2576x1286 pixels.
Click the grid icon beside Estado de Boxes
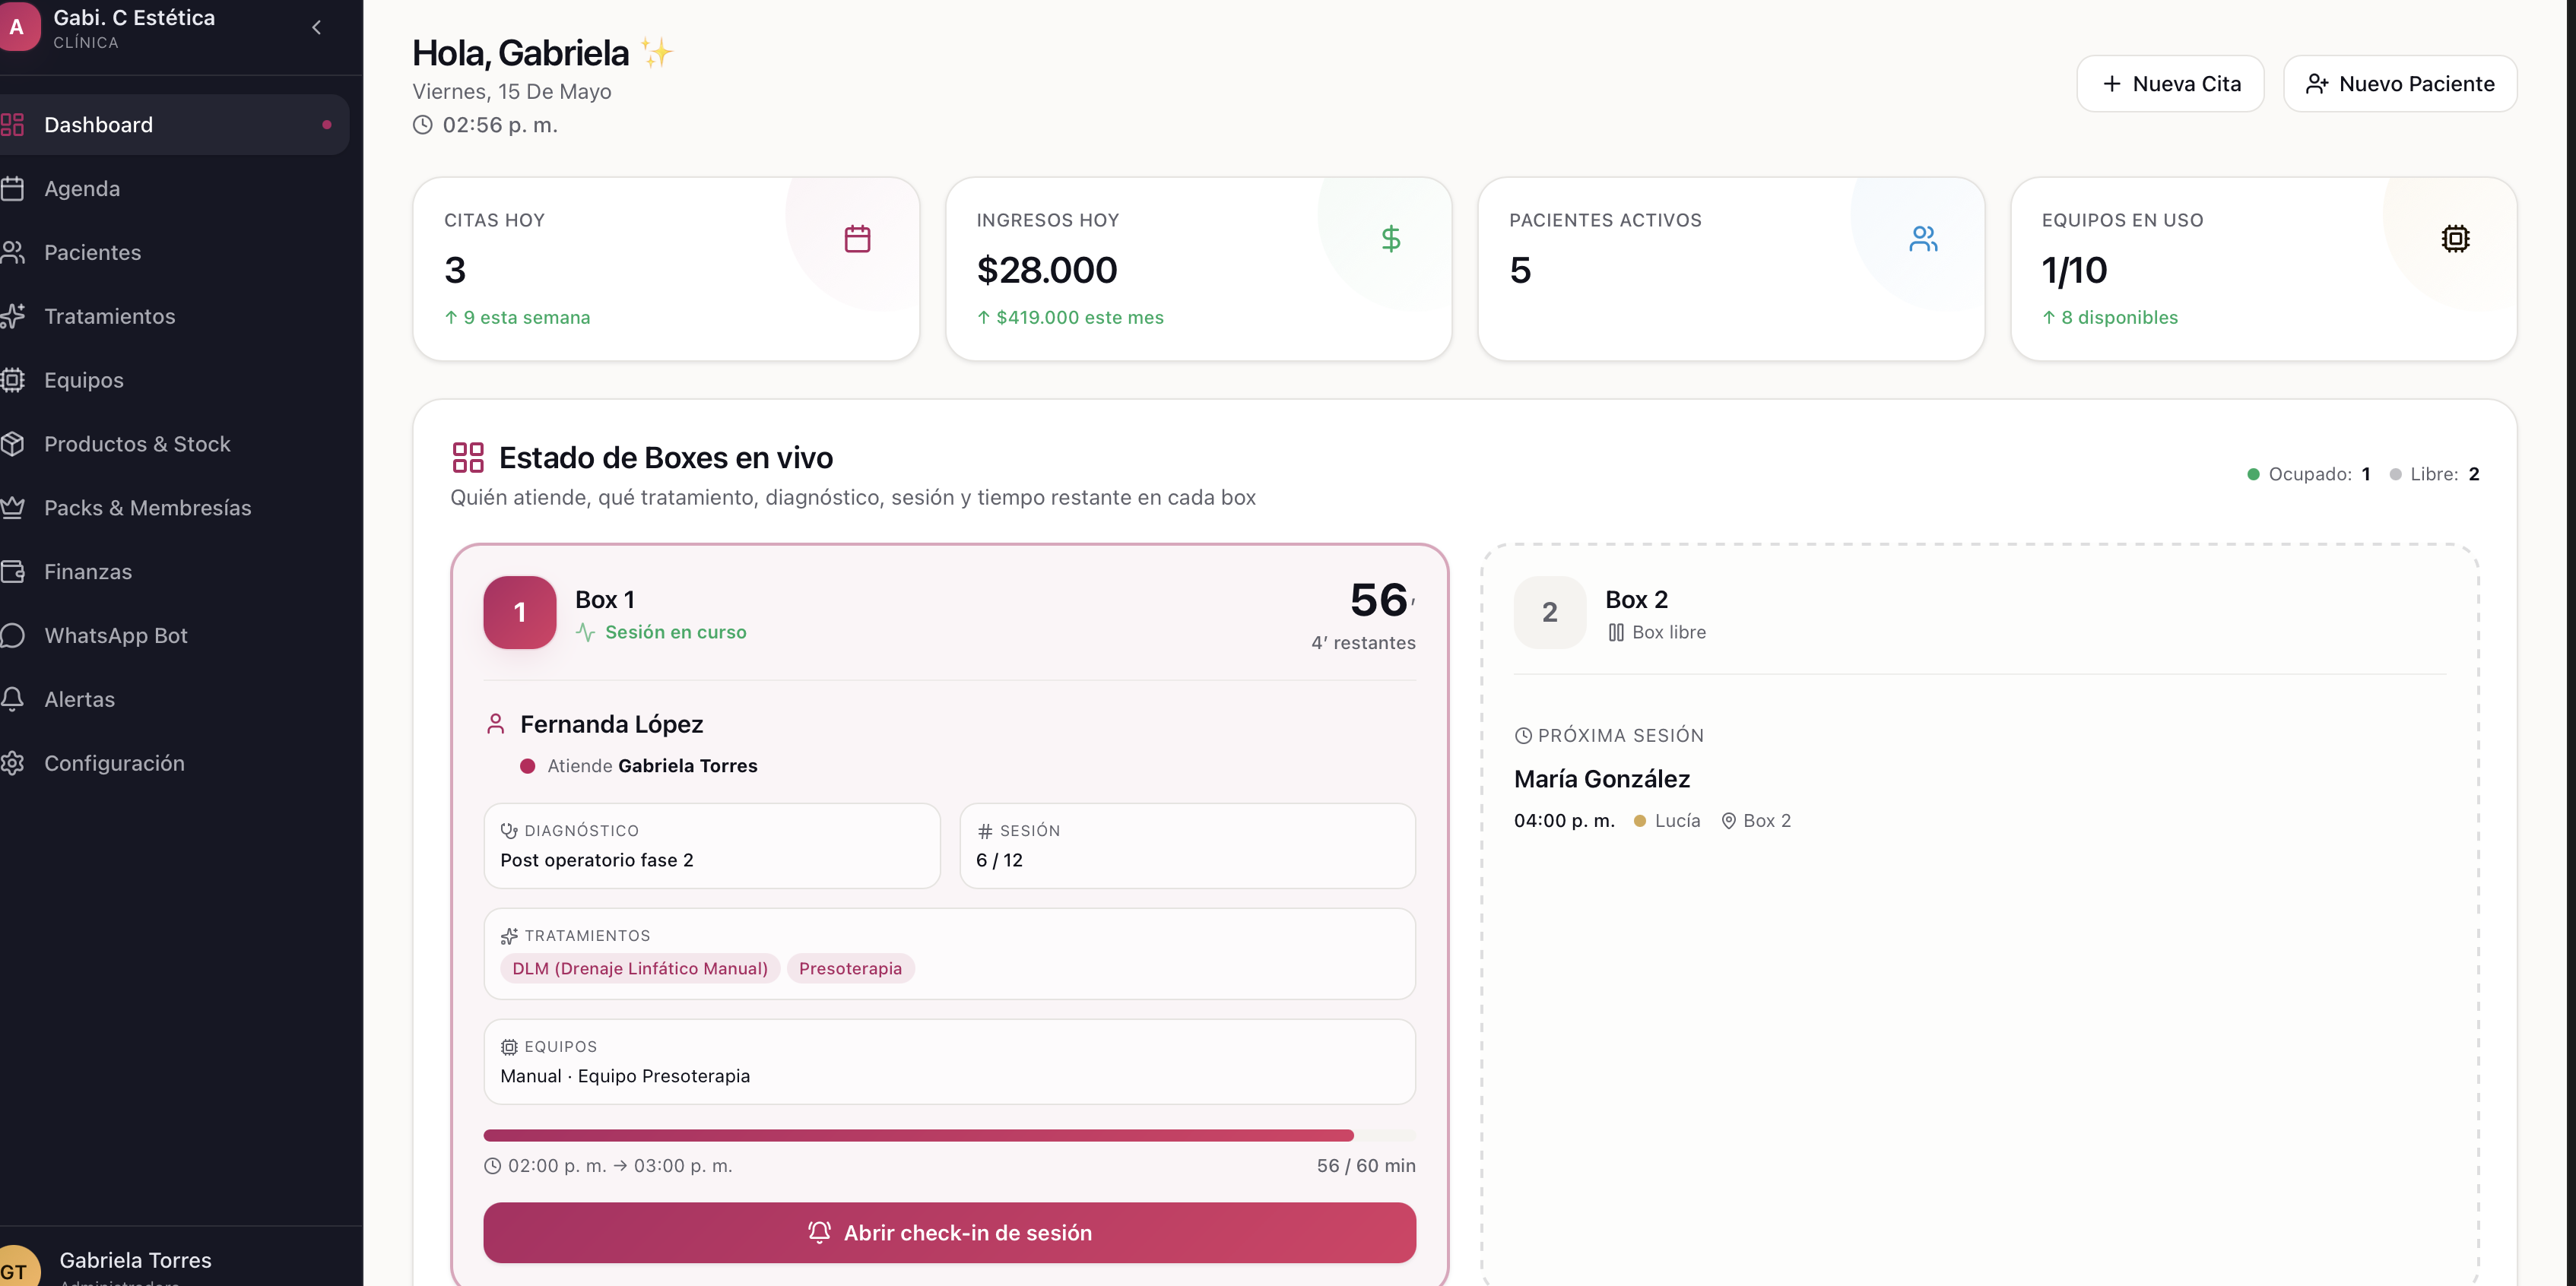(468, 458)
